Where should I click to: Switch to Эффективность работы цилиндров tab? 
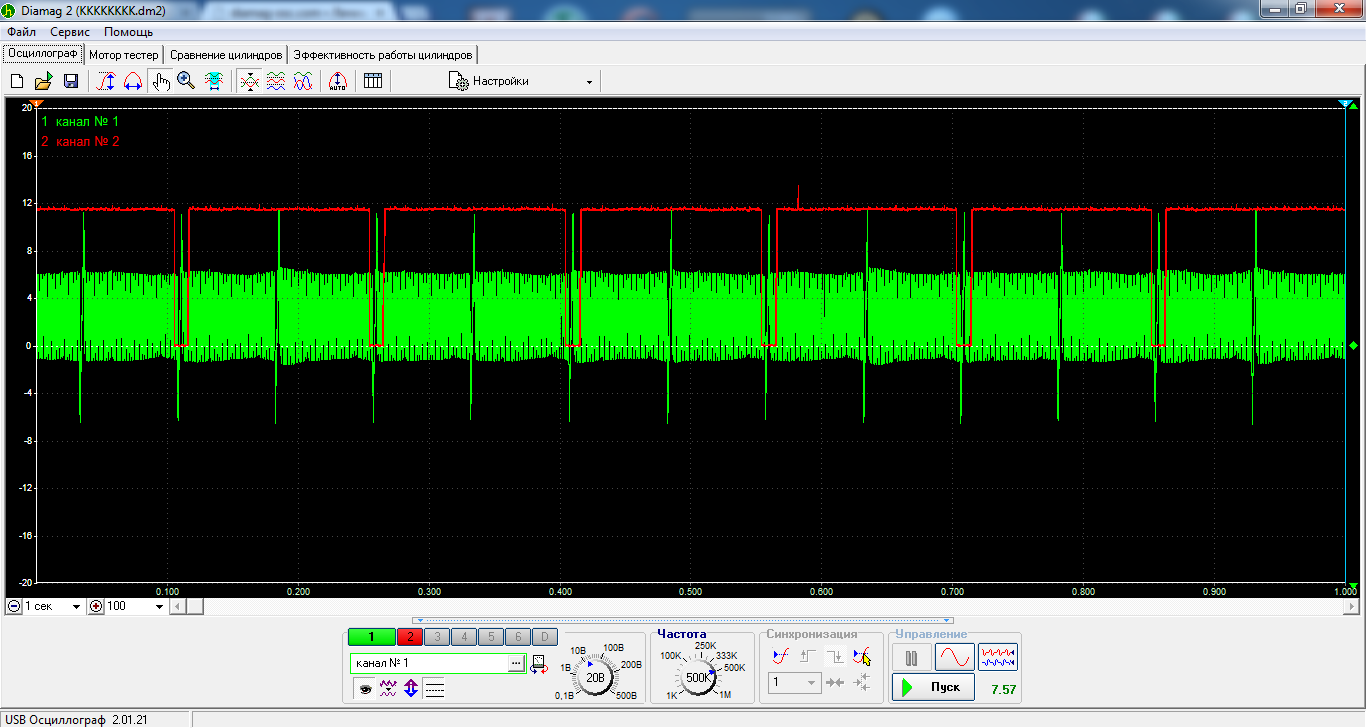click(x=383, y=55)
